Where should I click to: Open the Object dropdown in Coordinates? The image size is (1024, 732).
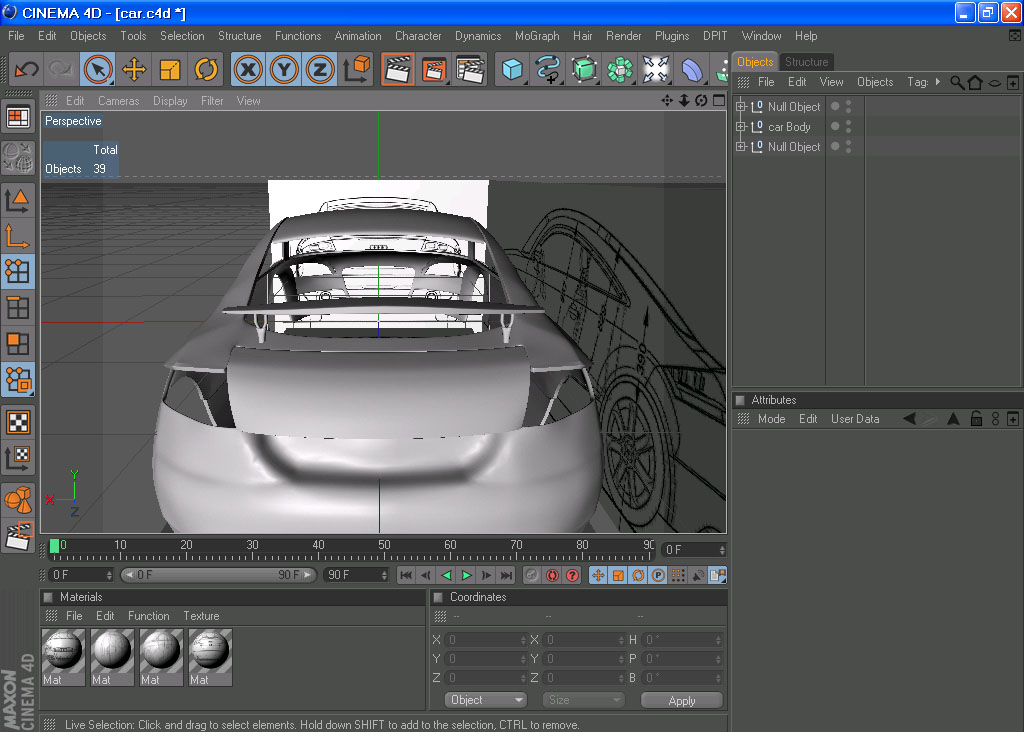(x=485, y=700)
